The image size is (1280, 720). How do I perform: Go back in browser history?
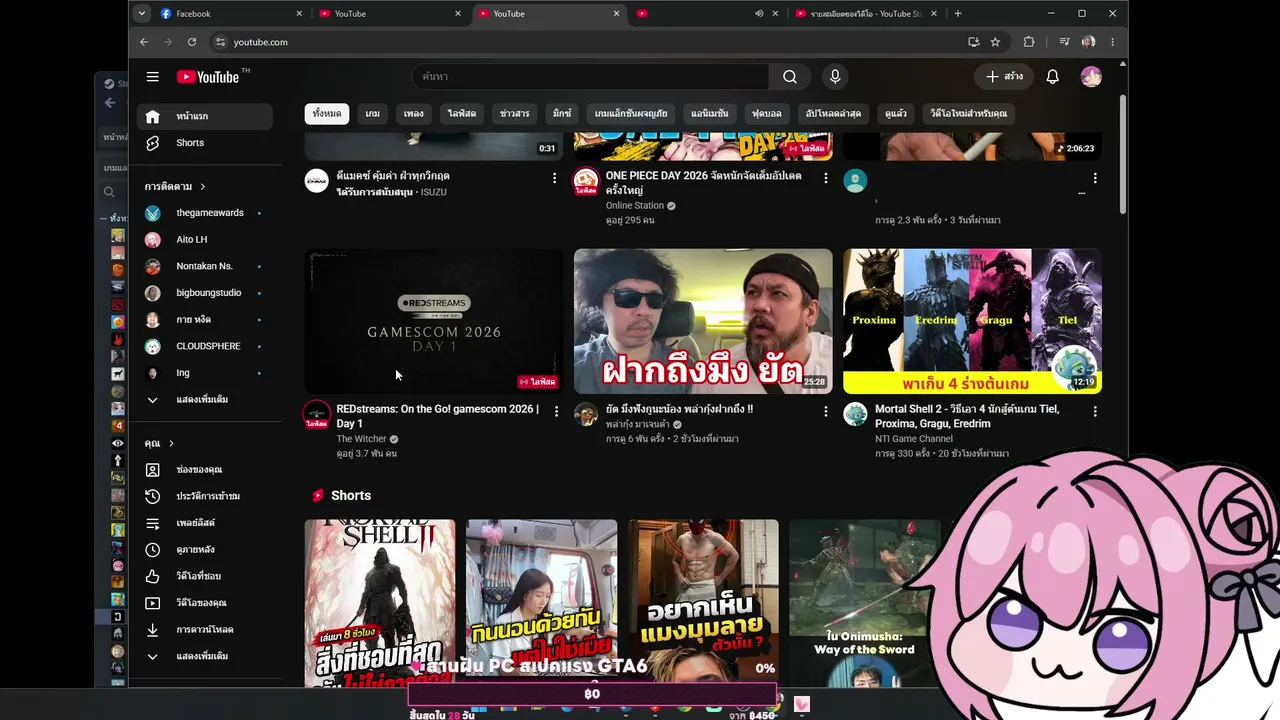[x=144, y=42]
